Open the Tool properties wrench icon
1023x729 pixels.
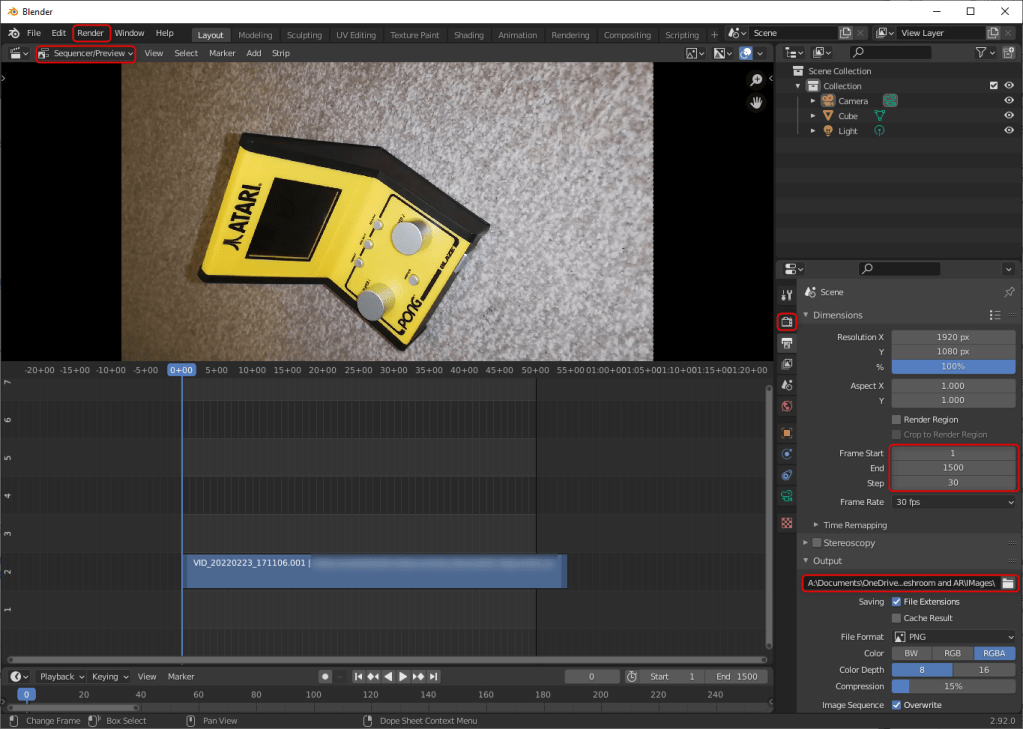point(787,294)
